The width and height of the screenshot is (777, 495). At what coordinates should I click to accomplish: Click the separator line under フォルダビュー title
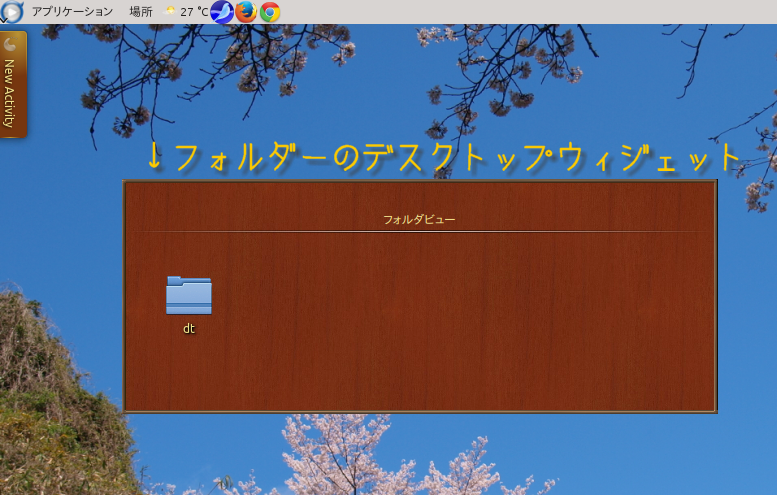(419, 231)
